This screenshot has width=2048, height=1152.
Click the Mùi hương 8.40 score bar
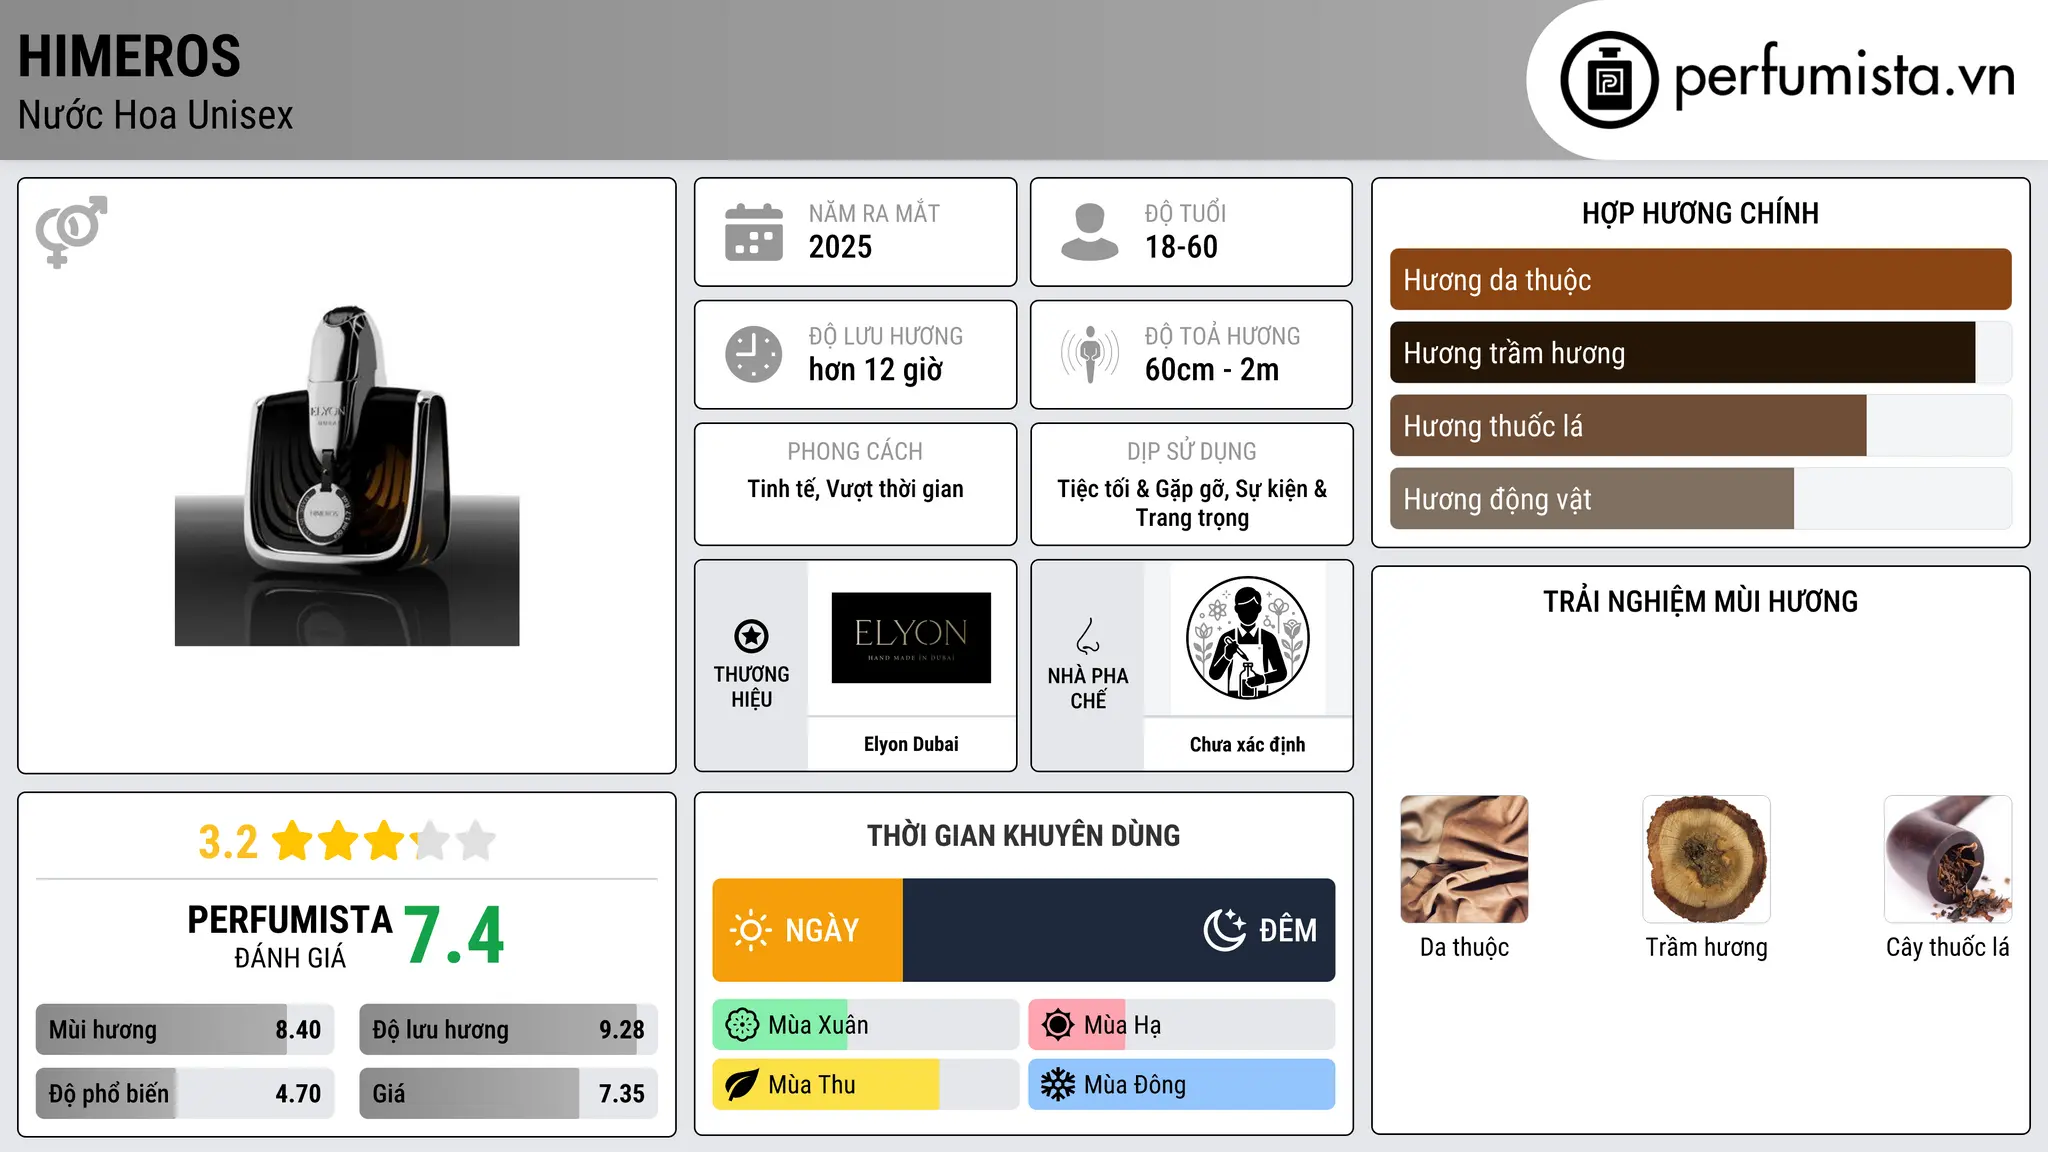pos(185,1030)
